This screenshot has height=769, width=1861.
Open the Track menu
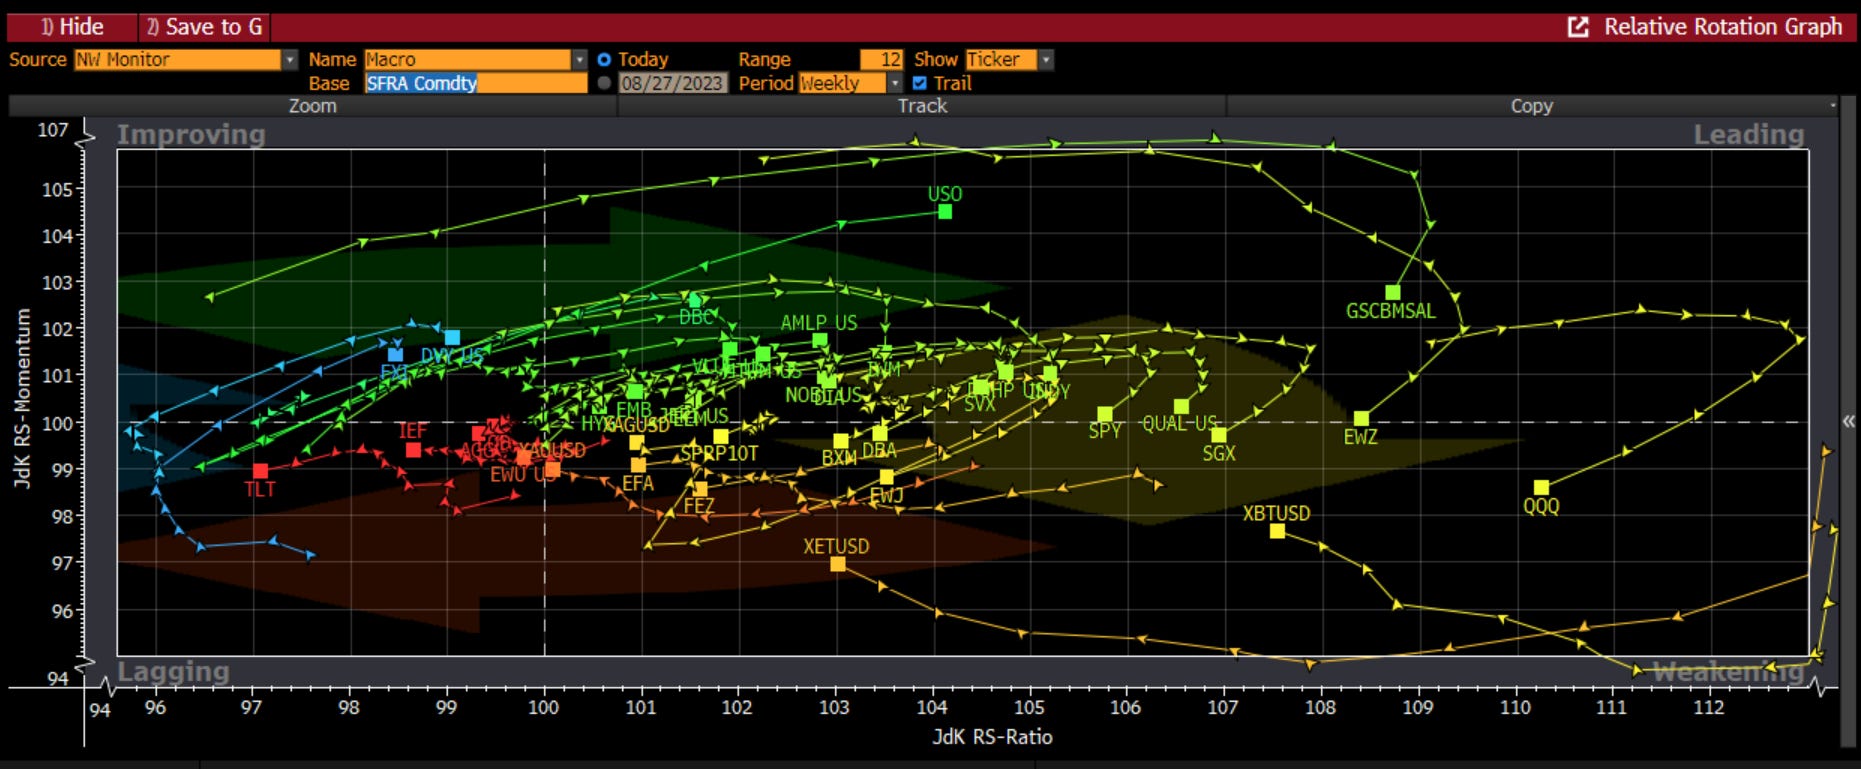pyautogui.click(x=922, y=106)
